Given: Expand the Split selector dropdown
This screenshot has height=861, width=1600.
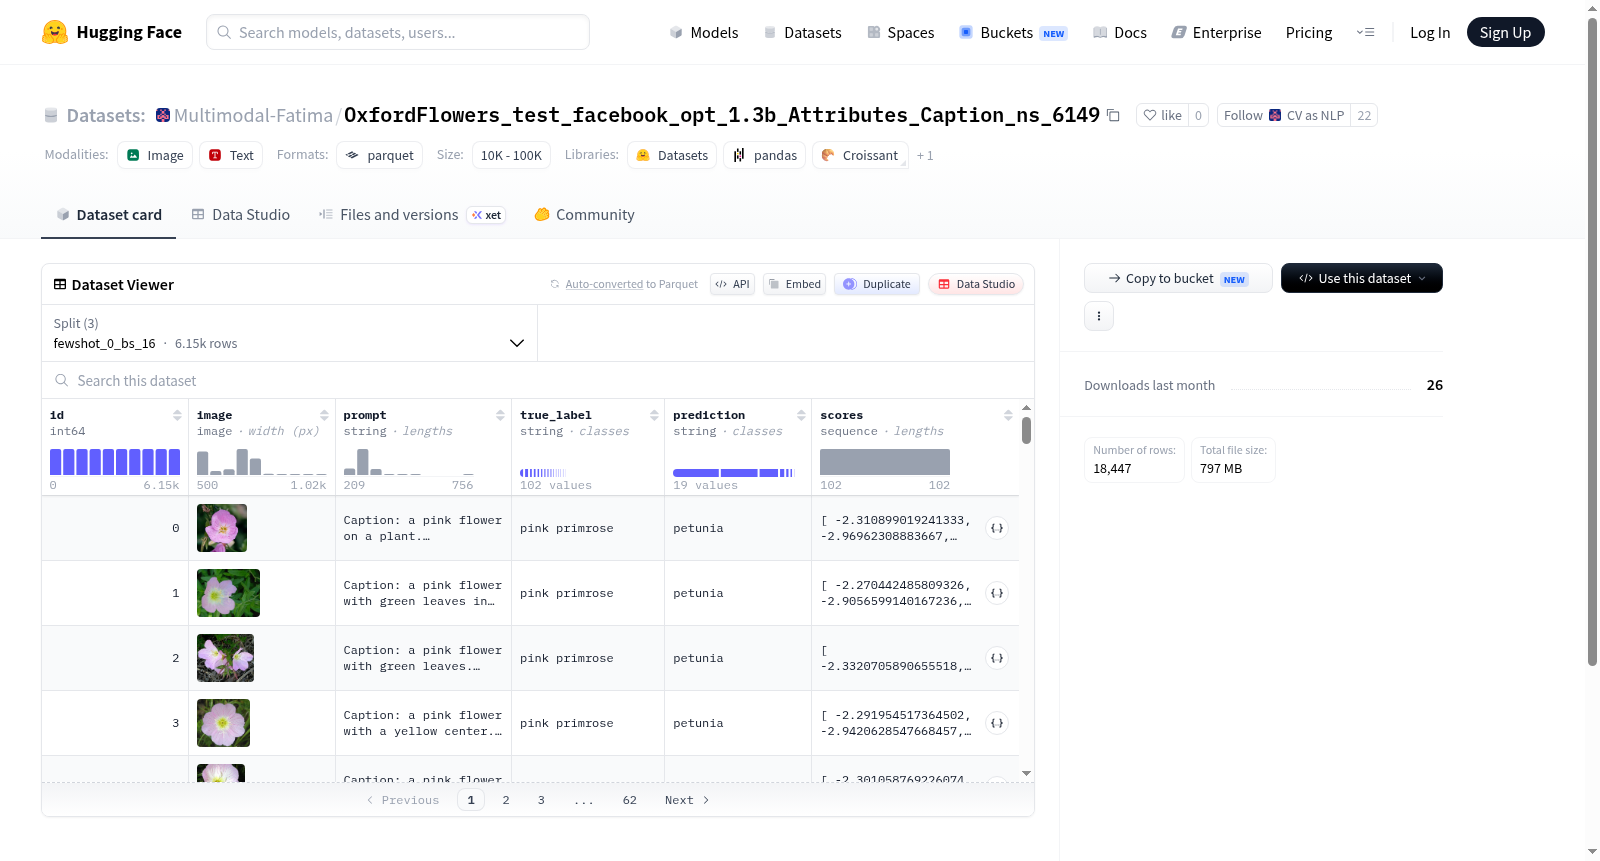Looking at the screenshot, I should point(289,333).
